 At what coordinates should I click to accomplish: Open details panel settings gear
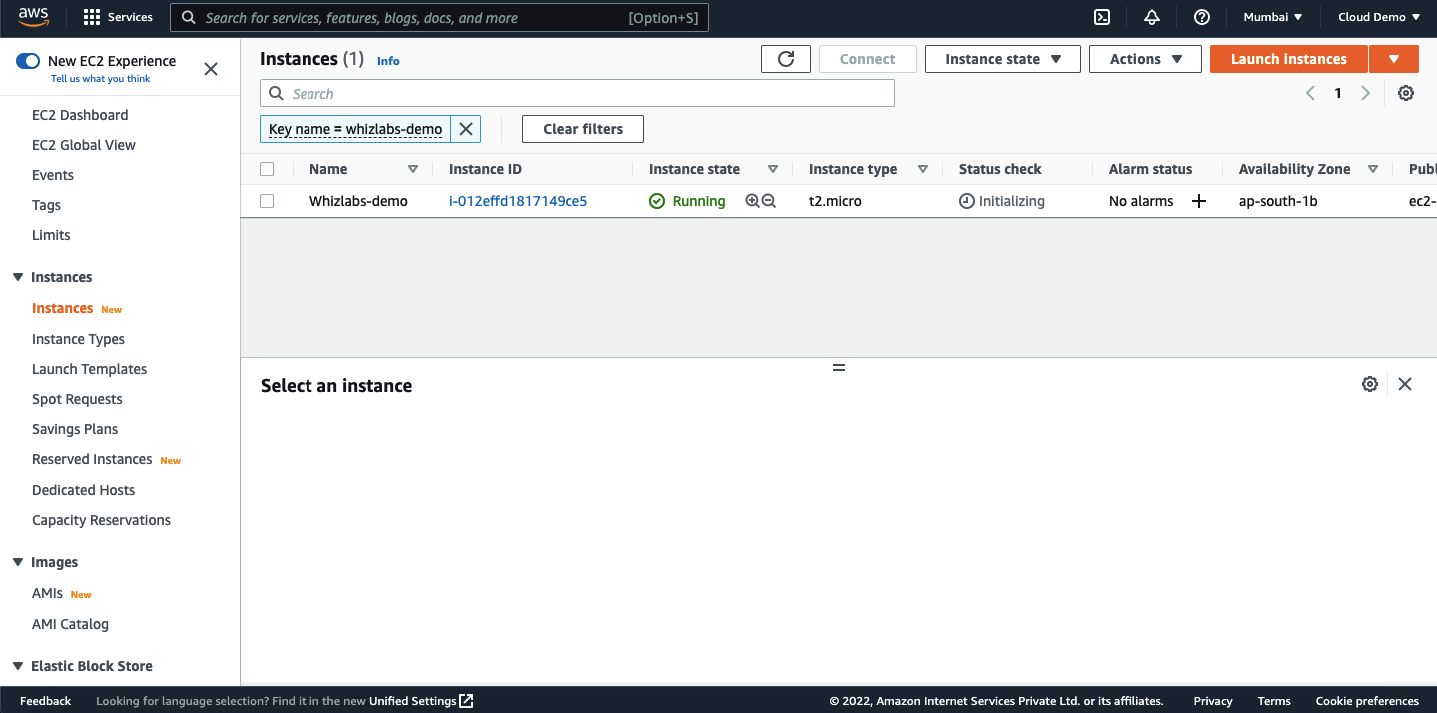(1370, 384)
